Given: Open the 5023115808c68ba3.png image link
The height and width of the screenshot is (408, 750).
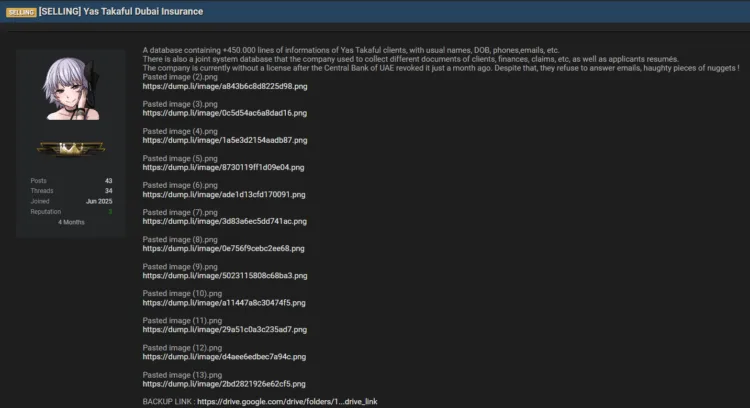Looking at the screenshot, I should (x=225, y=276).
